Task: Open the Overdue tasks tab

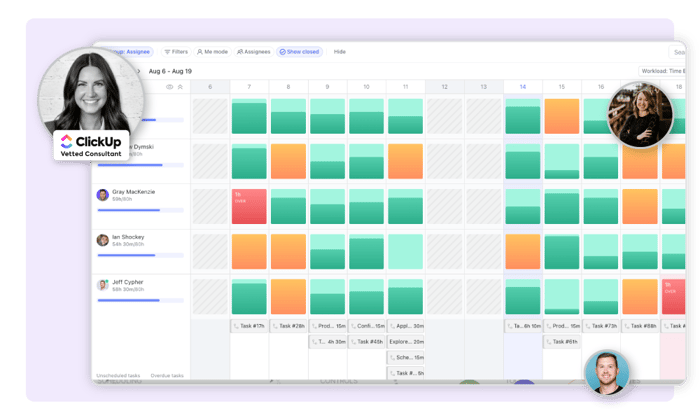Action: coord(167,375)
